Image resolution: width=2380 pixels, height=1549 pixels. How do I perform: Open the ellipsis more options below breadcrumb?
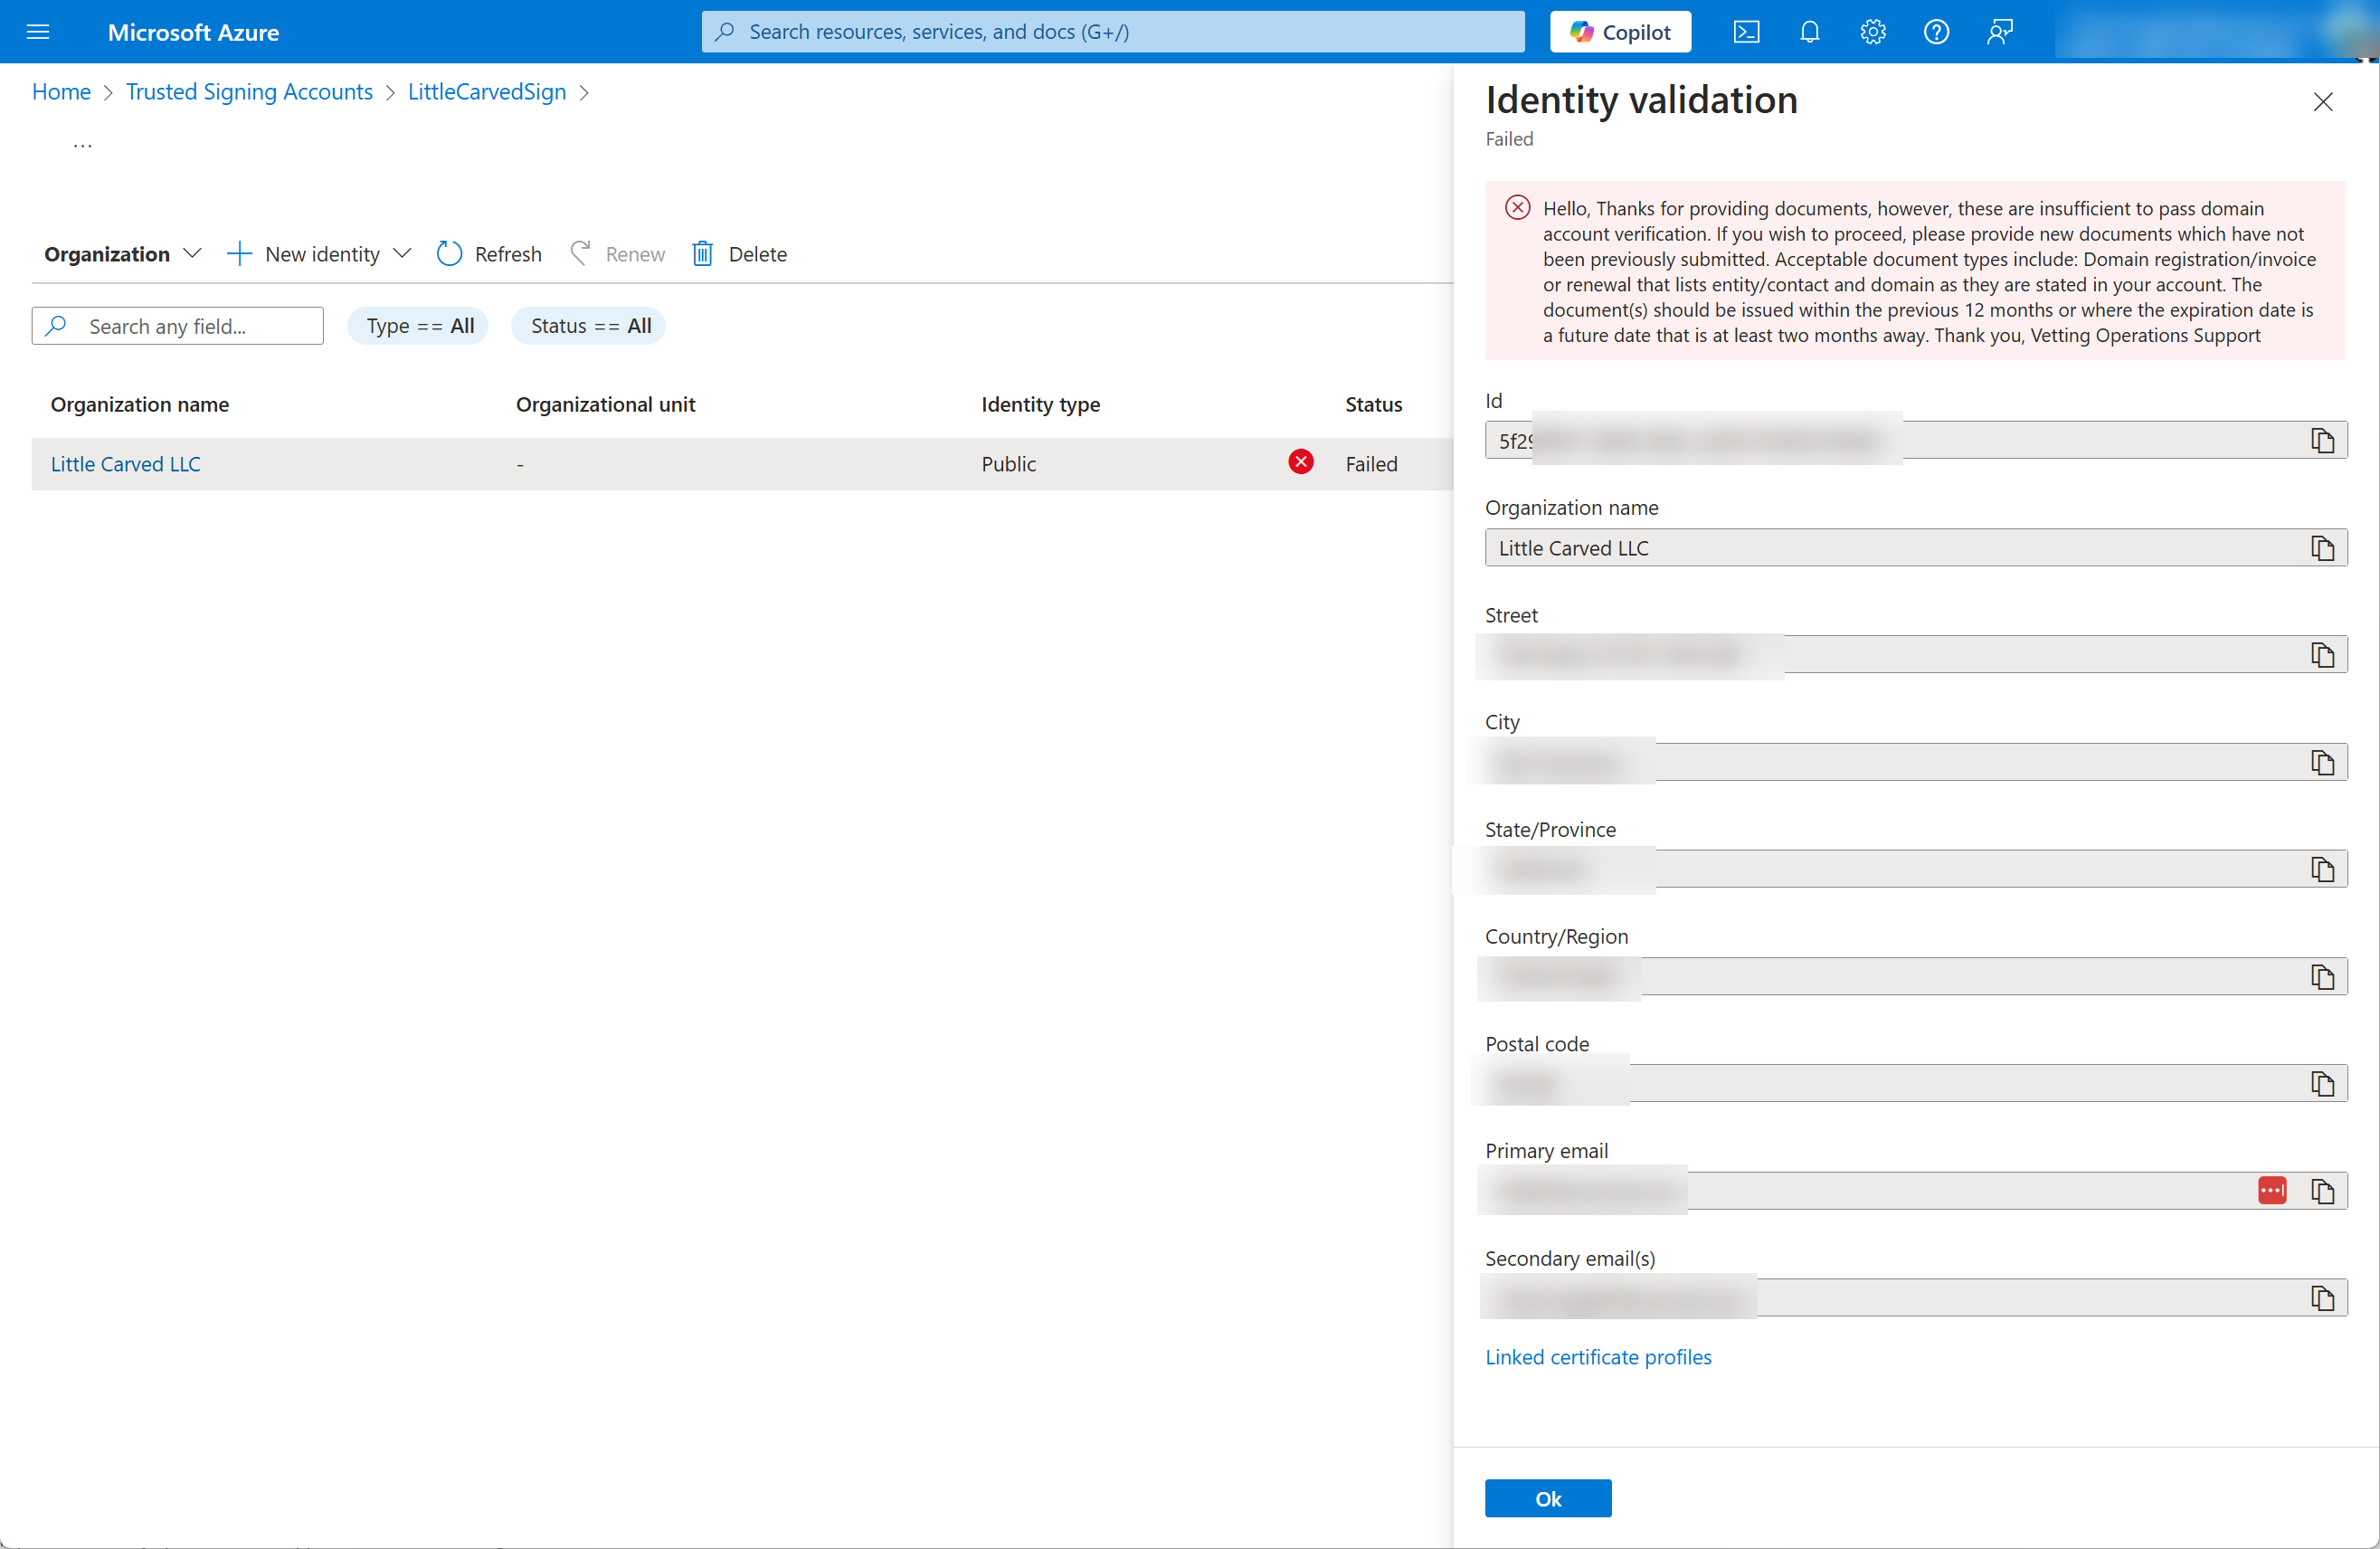[83, 145]
